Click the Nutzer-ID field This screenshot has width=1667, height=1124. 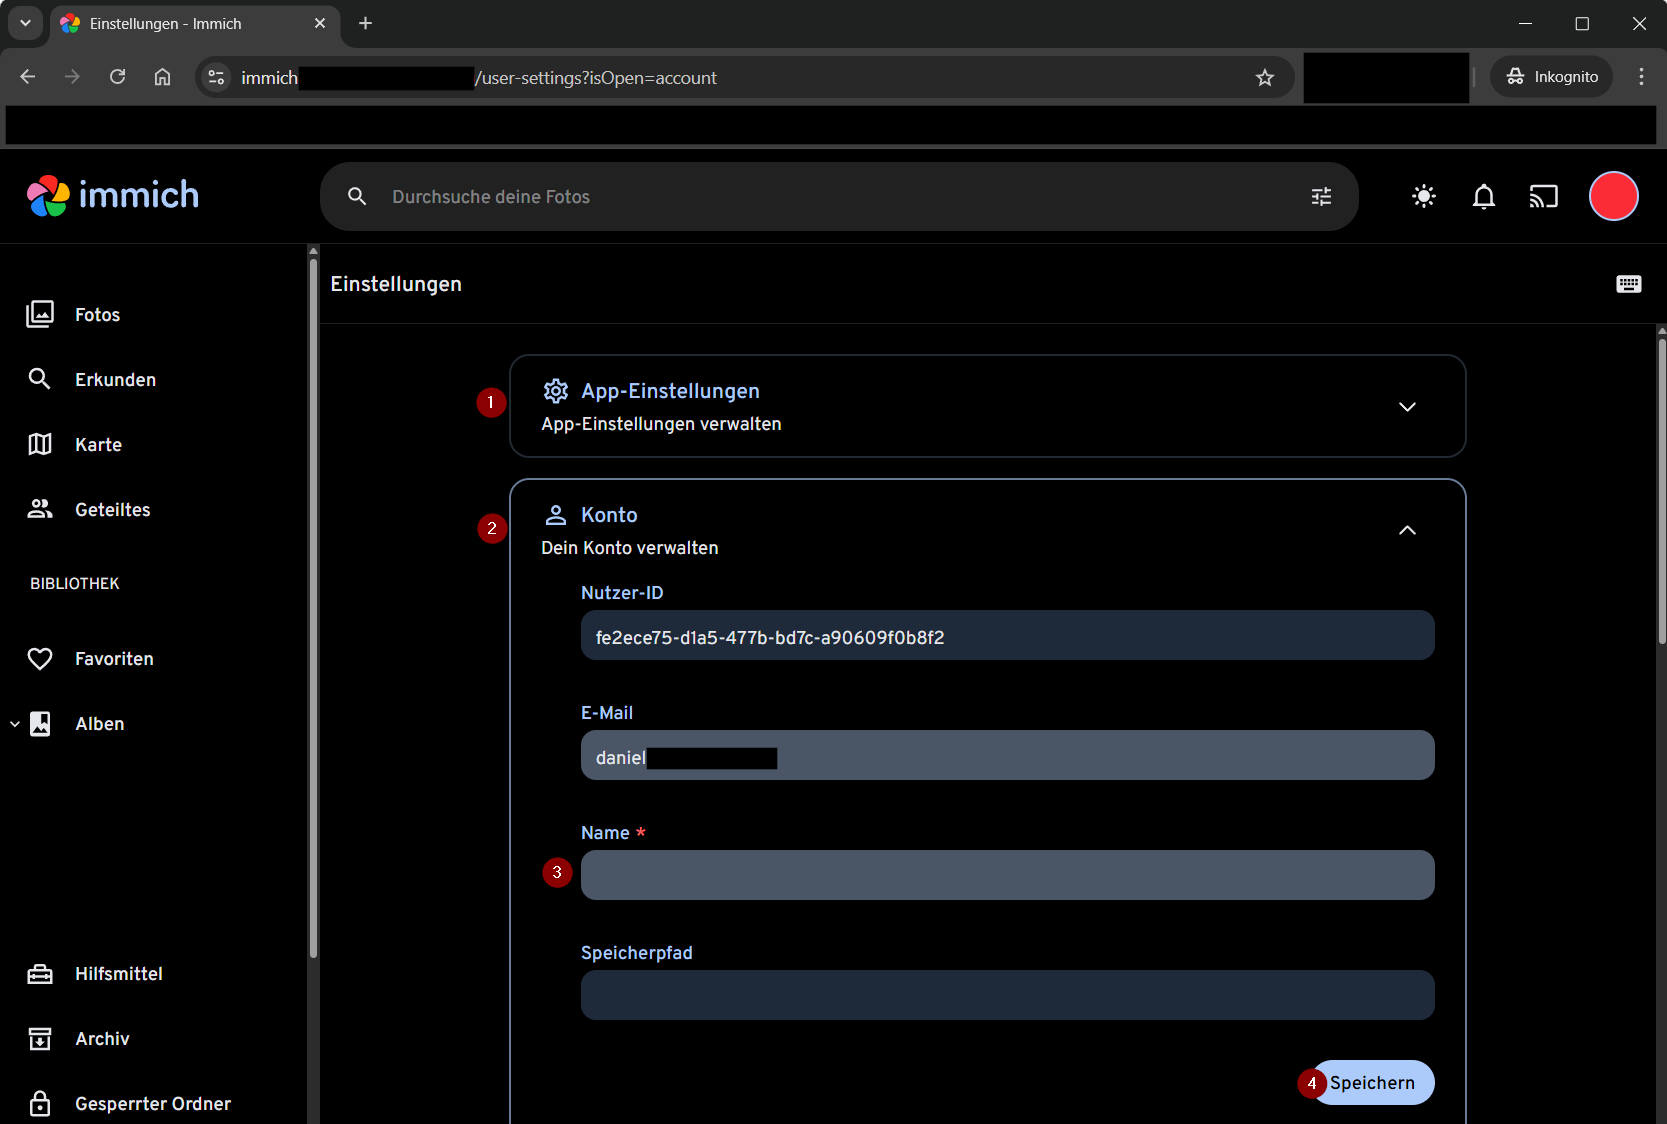pos(1007,636)
